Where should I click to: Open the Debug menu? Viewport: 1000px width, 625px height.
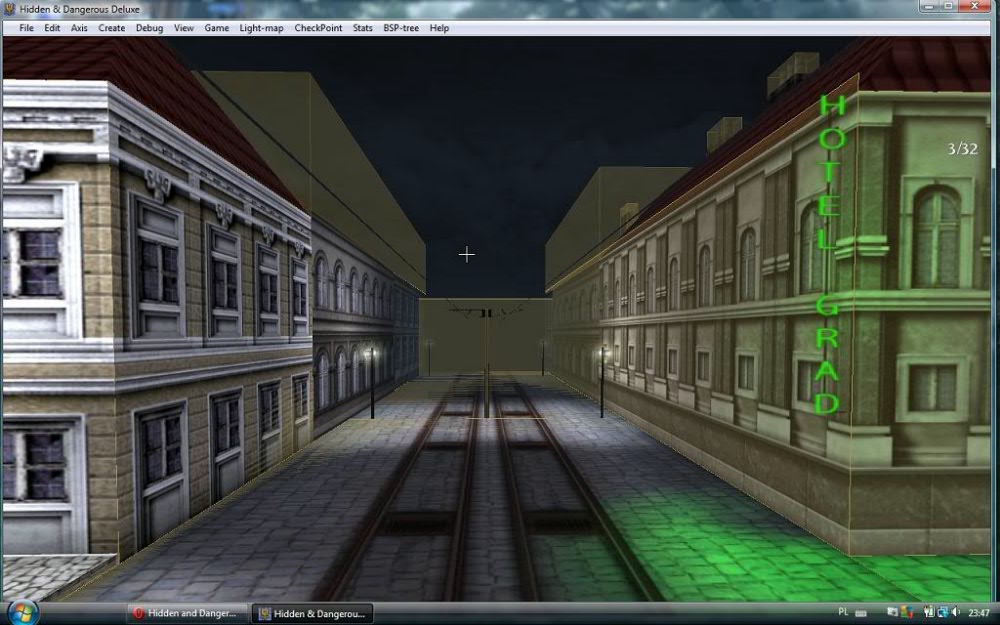[149, 28]
